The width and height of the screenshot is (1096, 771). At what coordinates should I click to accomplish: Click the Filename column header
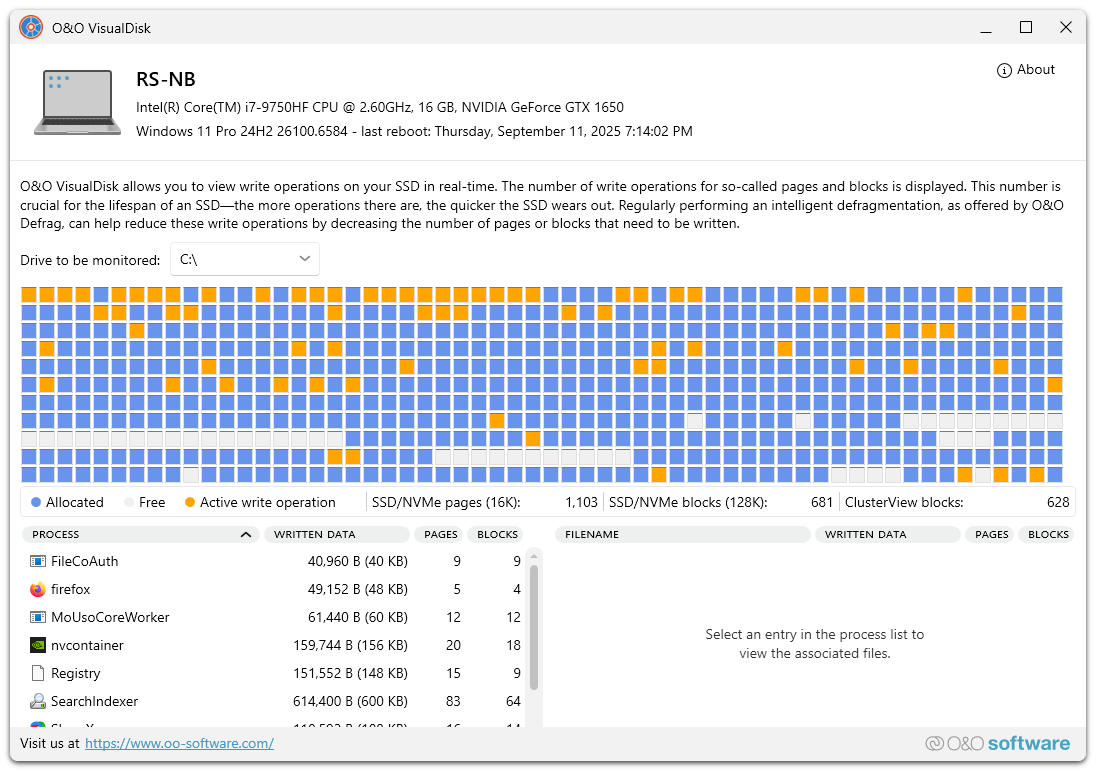tap(682, 534)
